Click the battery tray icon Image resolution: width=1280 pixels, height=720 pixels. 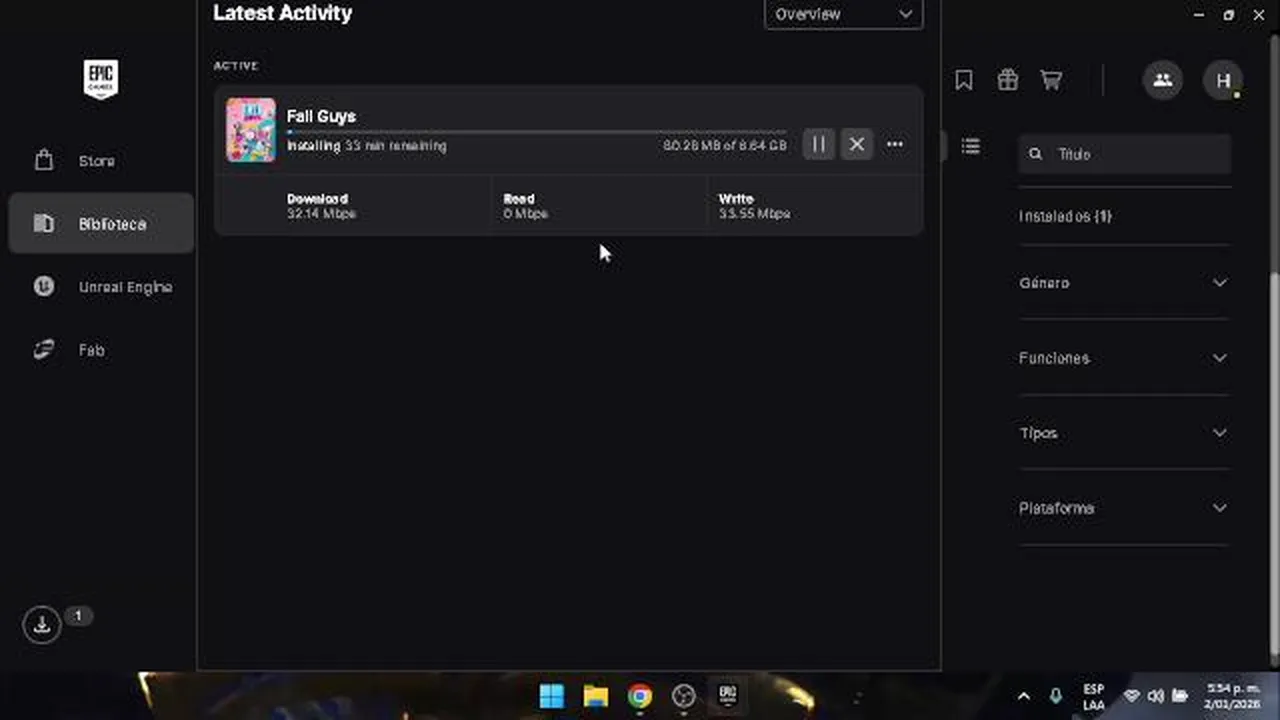click(1180, 696)
